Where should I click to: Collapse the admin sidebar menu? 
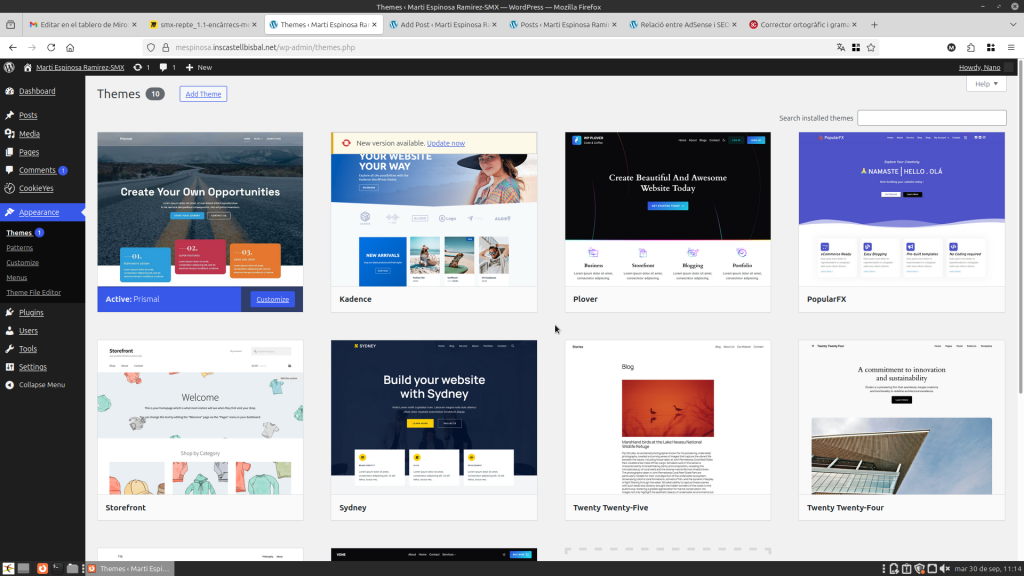[41, 384]
